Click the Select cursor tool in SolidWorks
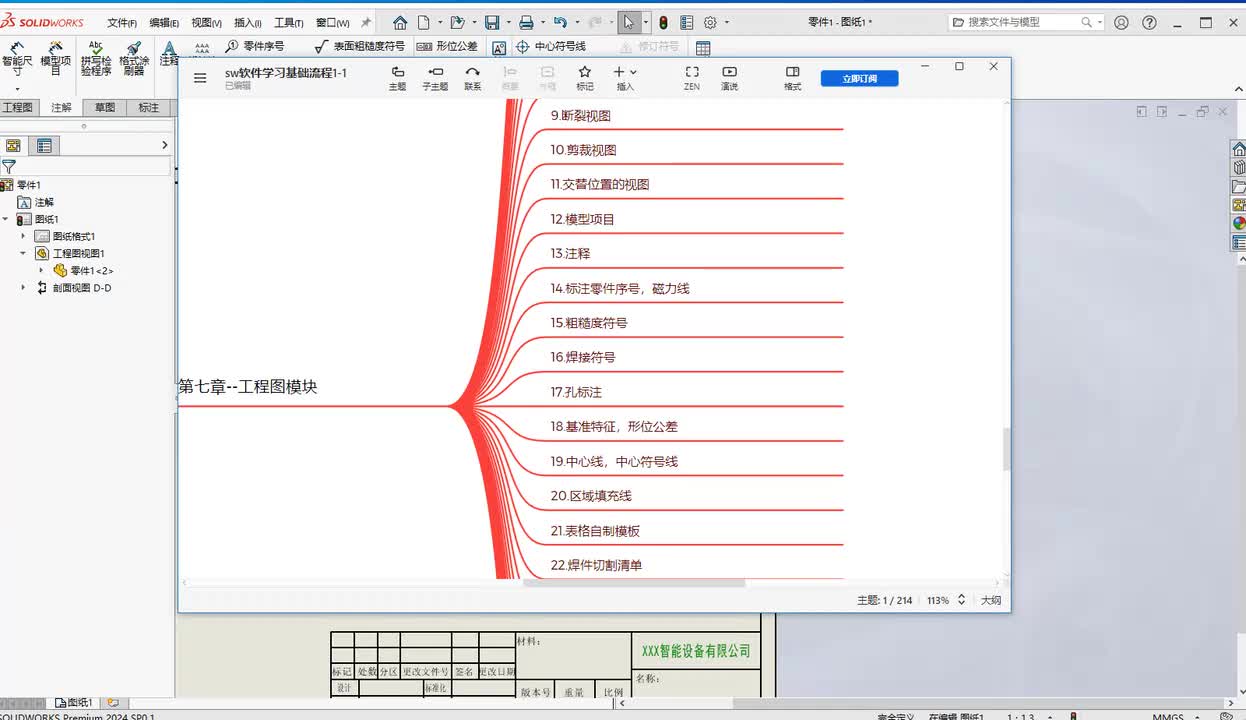Viewport: 1246px width, 720px height. (628, 22)
